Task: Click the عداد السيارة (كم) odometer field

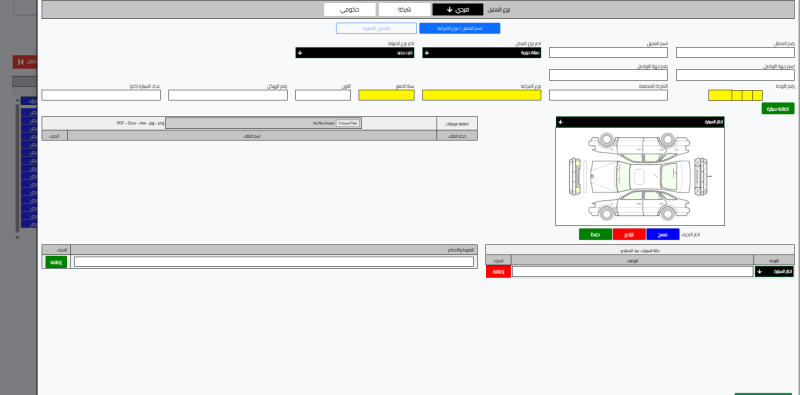Action: point(101,95)
